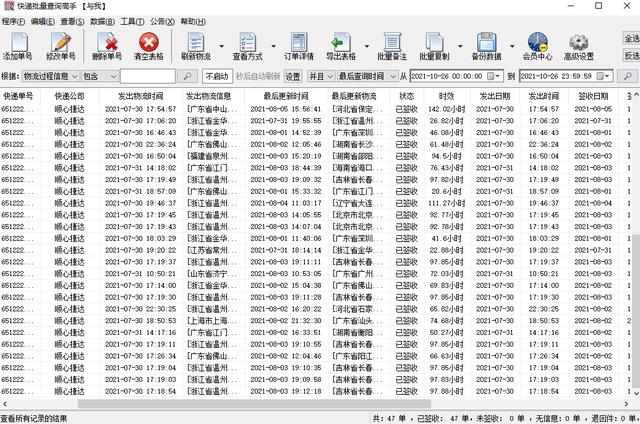Click the 备份数据 floppy disk icon
The image size is (640, 424).
486,42
